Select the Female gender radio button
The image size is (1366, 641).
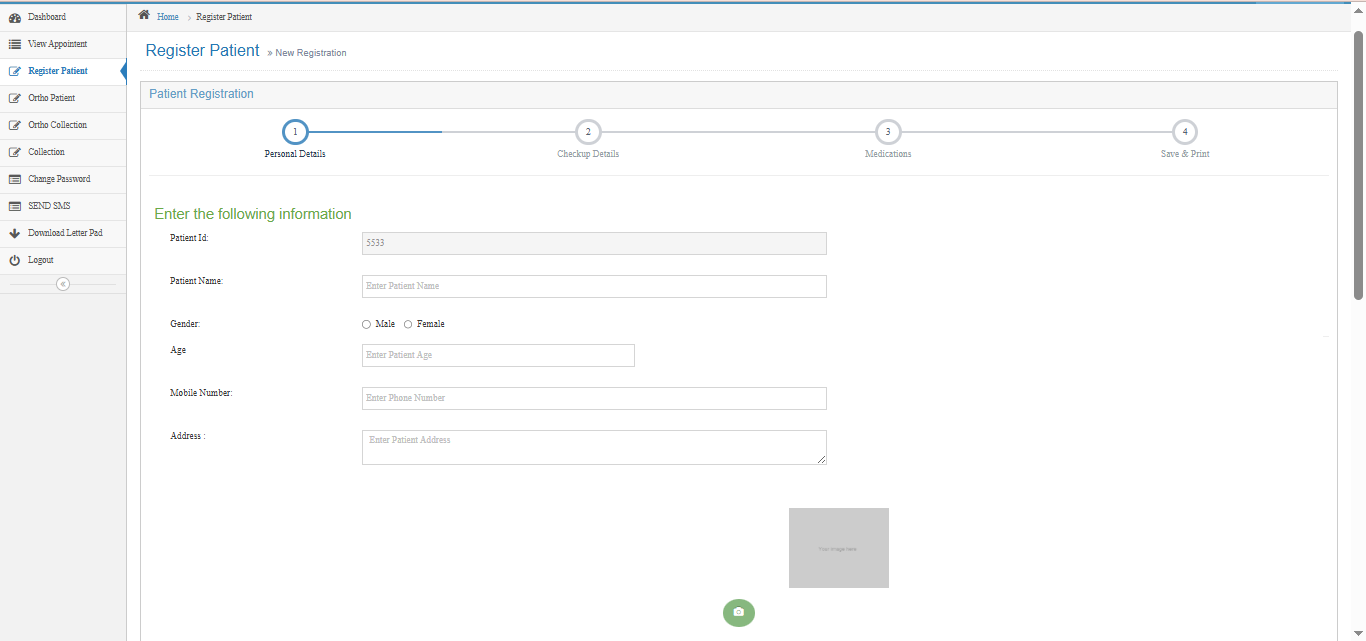coord(408,325)
